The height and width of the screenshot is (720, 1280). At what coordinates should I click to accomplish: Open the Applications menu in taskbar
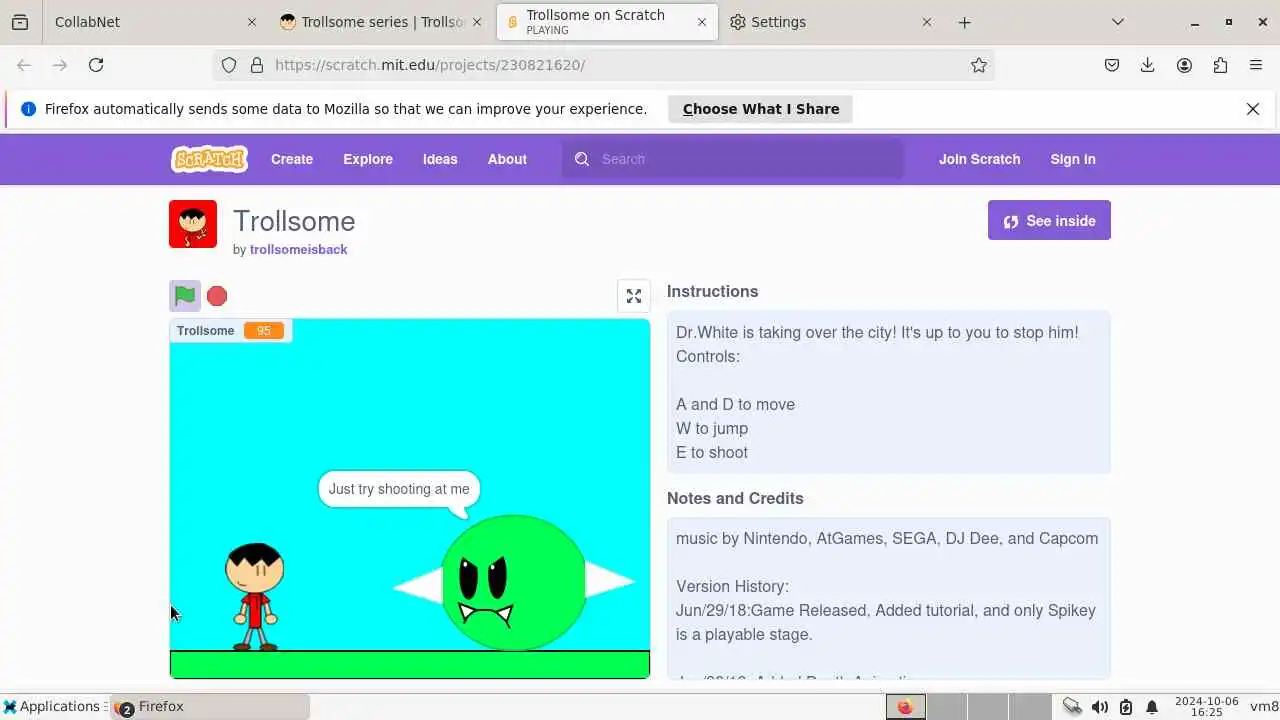(x=53, y=706)
